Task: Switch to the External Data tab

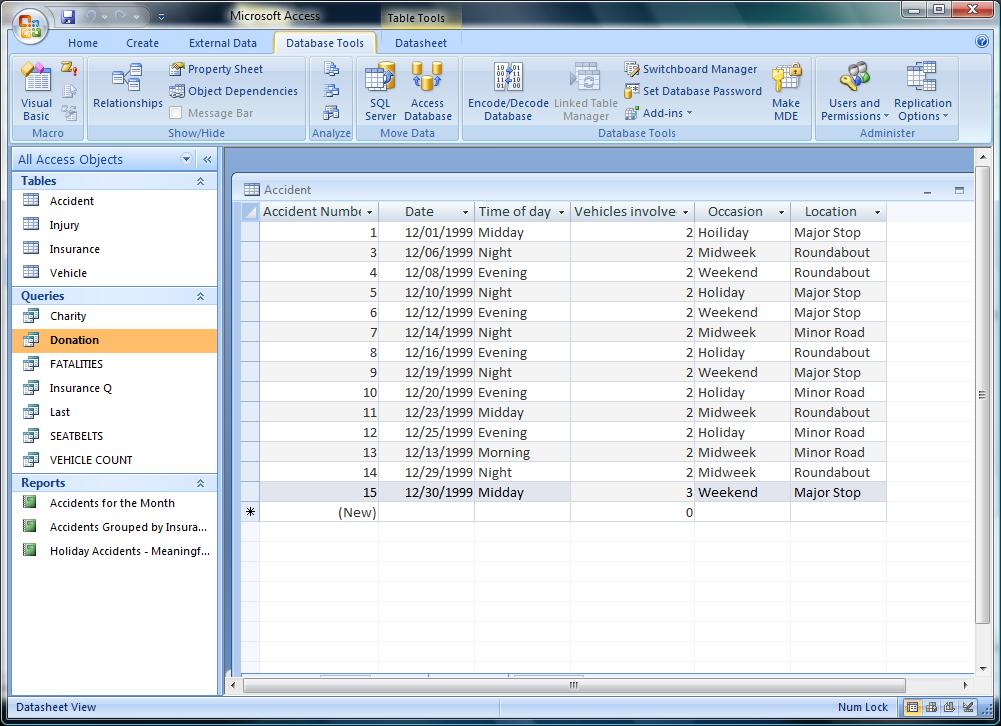Action: point(223,43)
